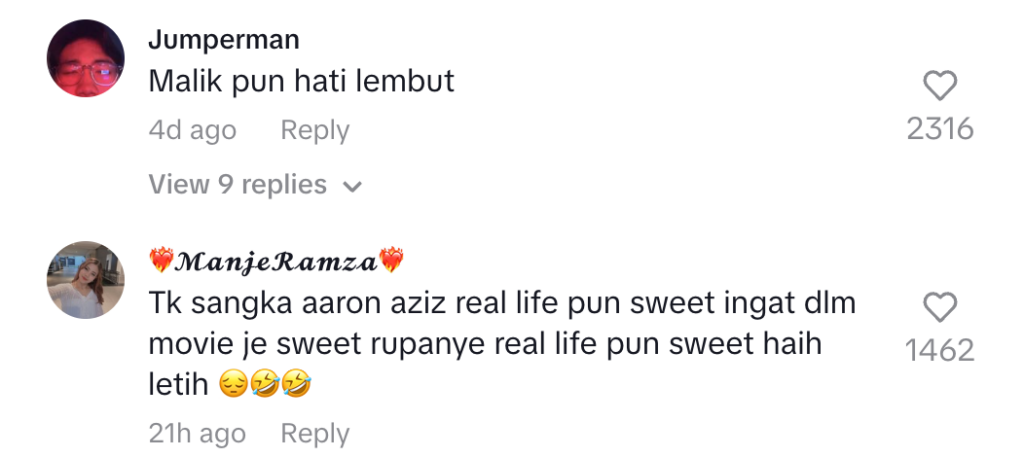Open Jumperman's red-tinted profile picture
The image size is (1024, 457).
(x=86, y=58)
